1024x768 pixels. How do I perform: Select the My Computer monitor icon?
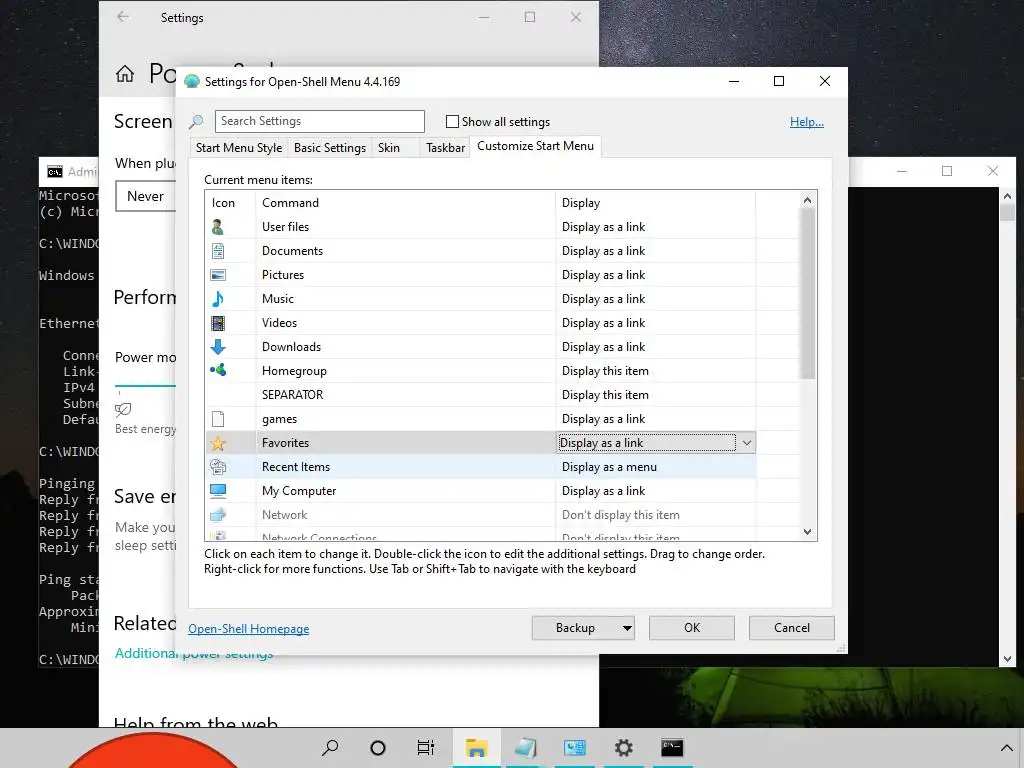pyautogui.click(x=218, y=490)
